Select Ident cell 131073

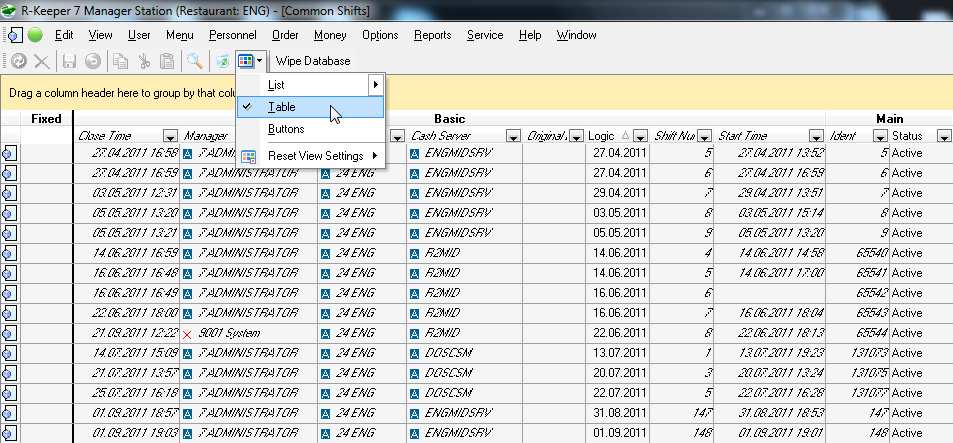(858, 354)
